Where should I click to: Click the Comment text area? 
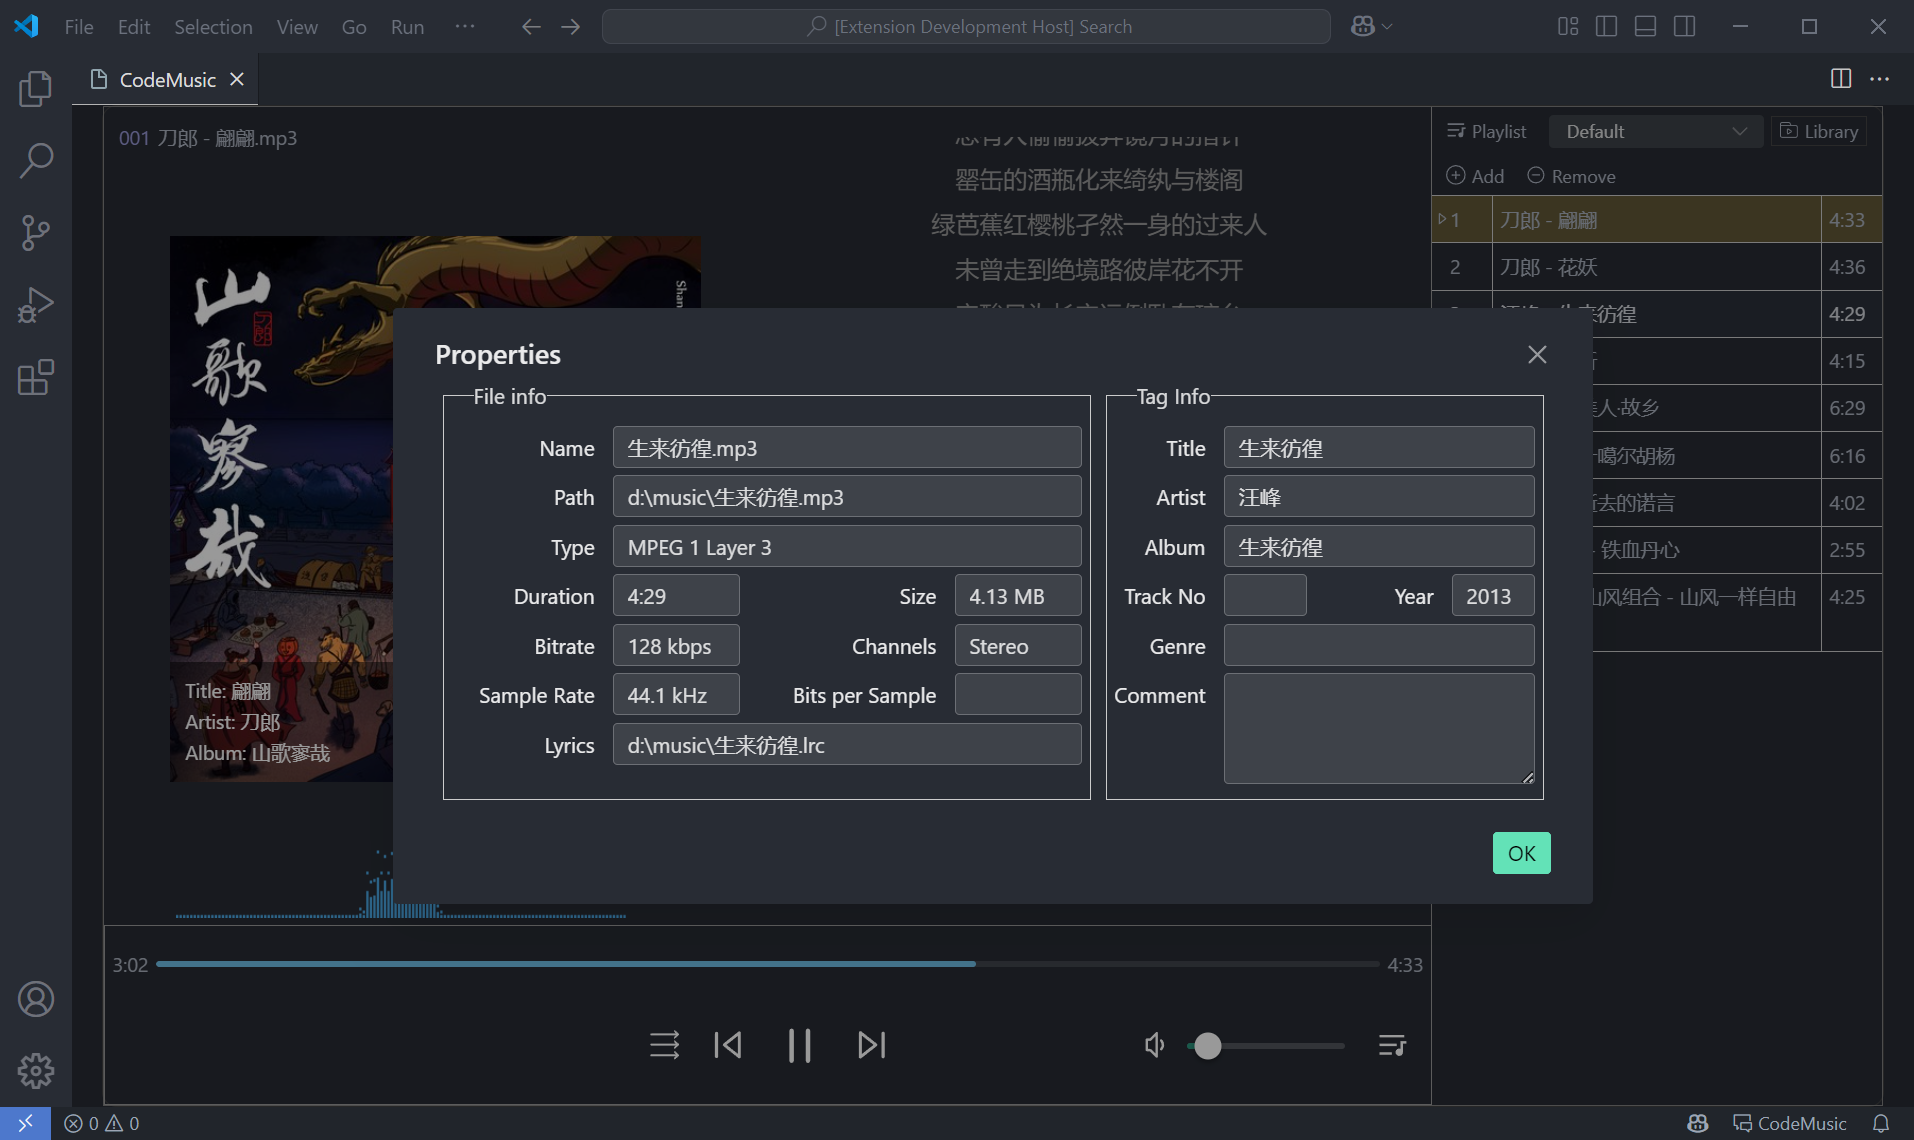(x=1379, y=729)
